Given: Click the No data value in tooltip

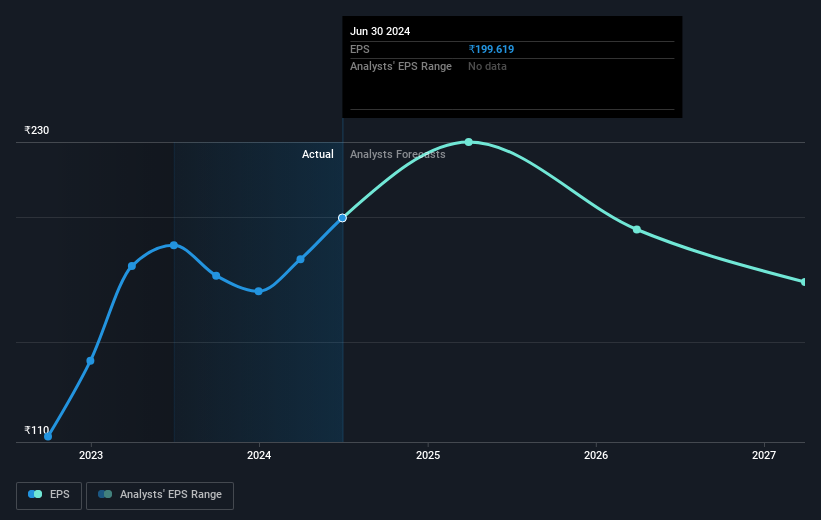Looking at the screenshot, I should [487, 67].
